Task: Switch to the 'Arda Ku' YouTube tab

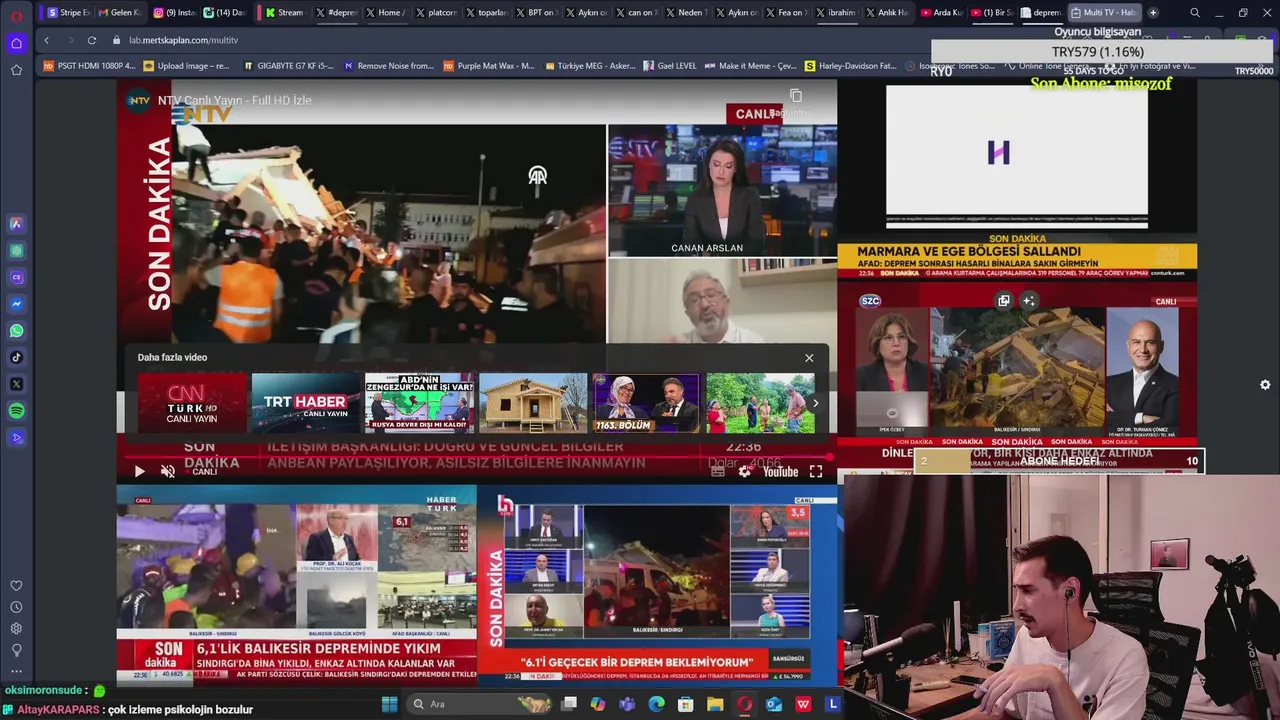Action: (941, 13)
